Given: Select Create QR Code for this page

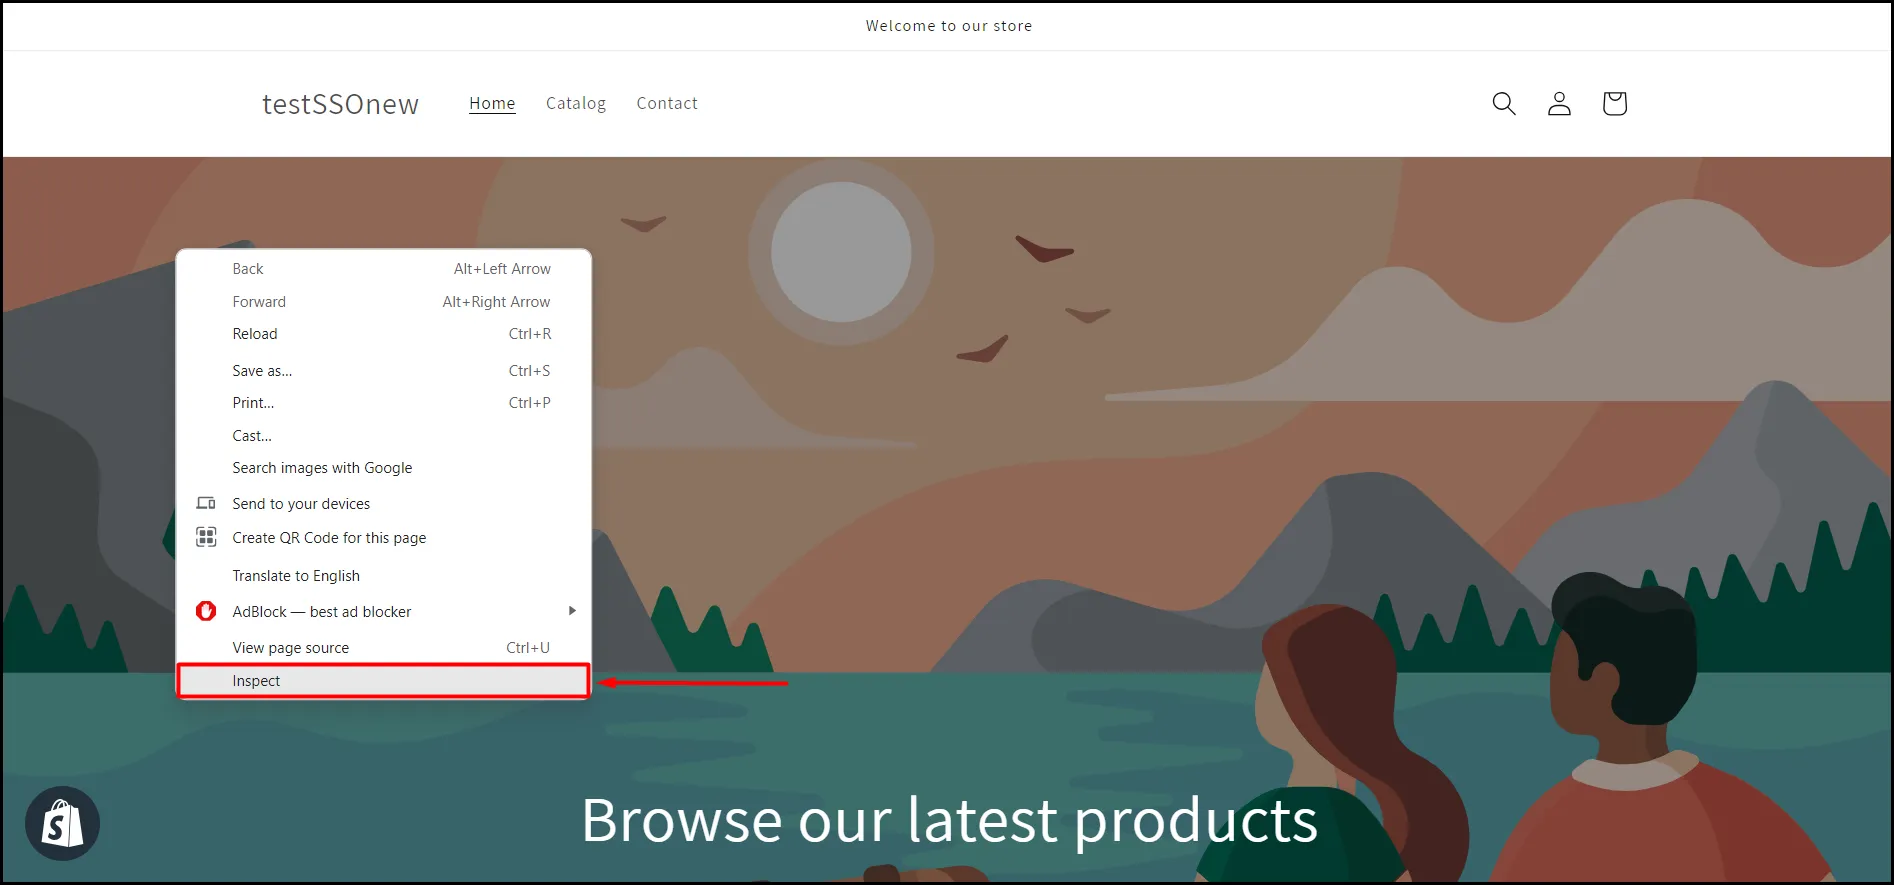Looking at the screenshot, I should (x=384, y=538).
